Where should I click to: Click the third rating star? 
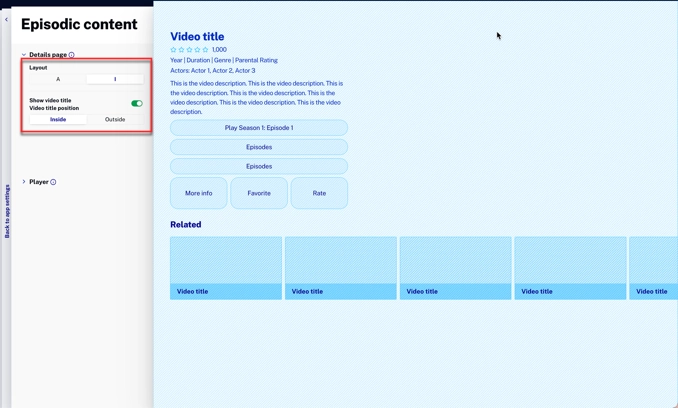pos(190,50)
